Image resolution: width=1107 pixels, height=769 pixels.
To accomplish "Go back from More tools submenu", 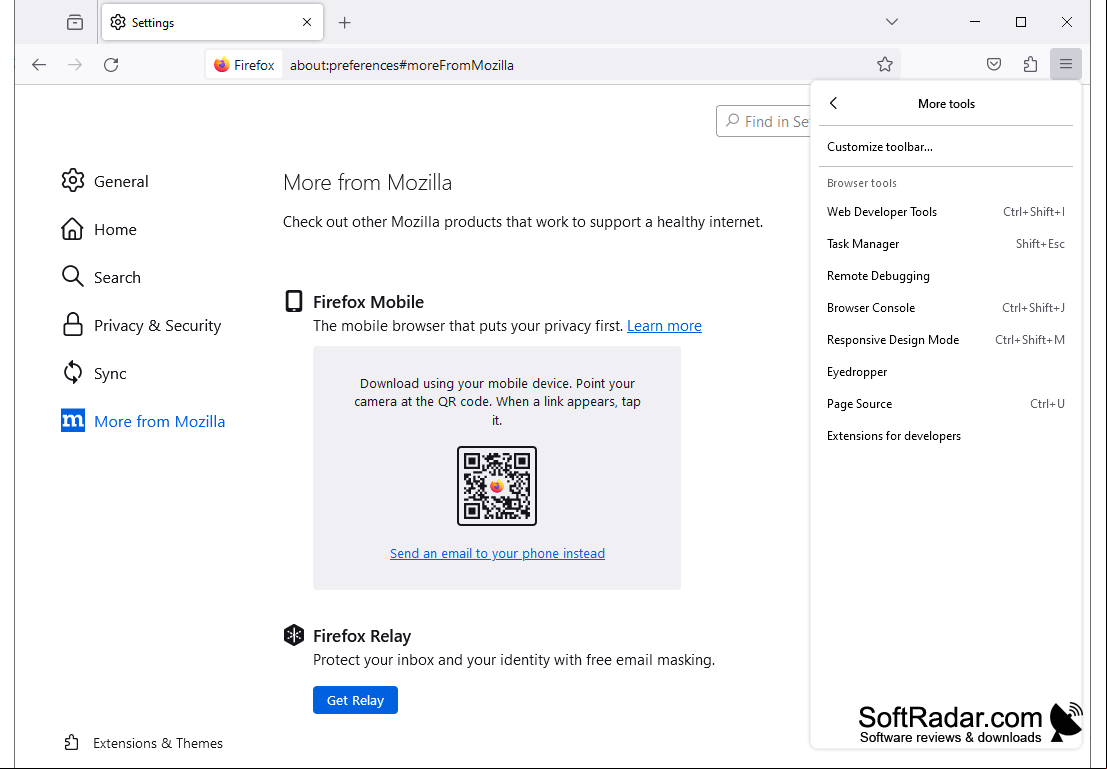I will tap(834, 103).
